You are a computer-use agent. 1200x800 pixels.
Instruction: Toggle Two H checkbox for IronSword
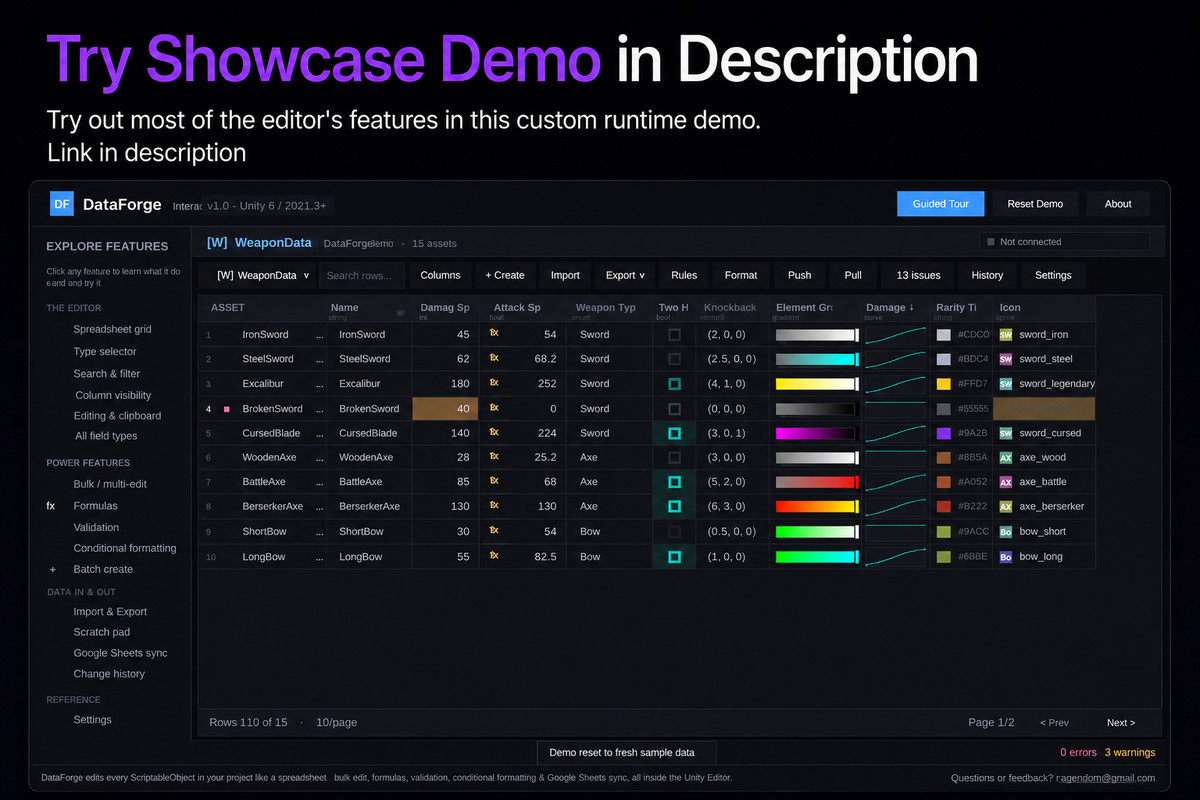(674, 335)
